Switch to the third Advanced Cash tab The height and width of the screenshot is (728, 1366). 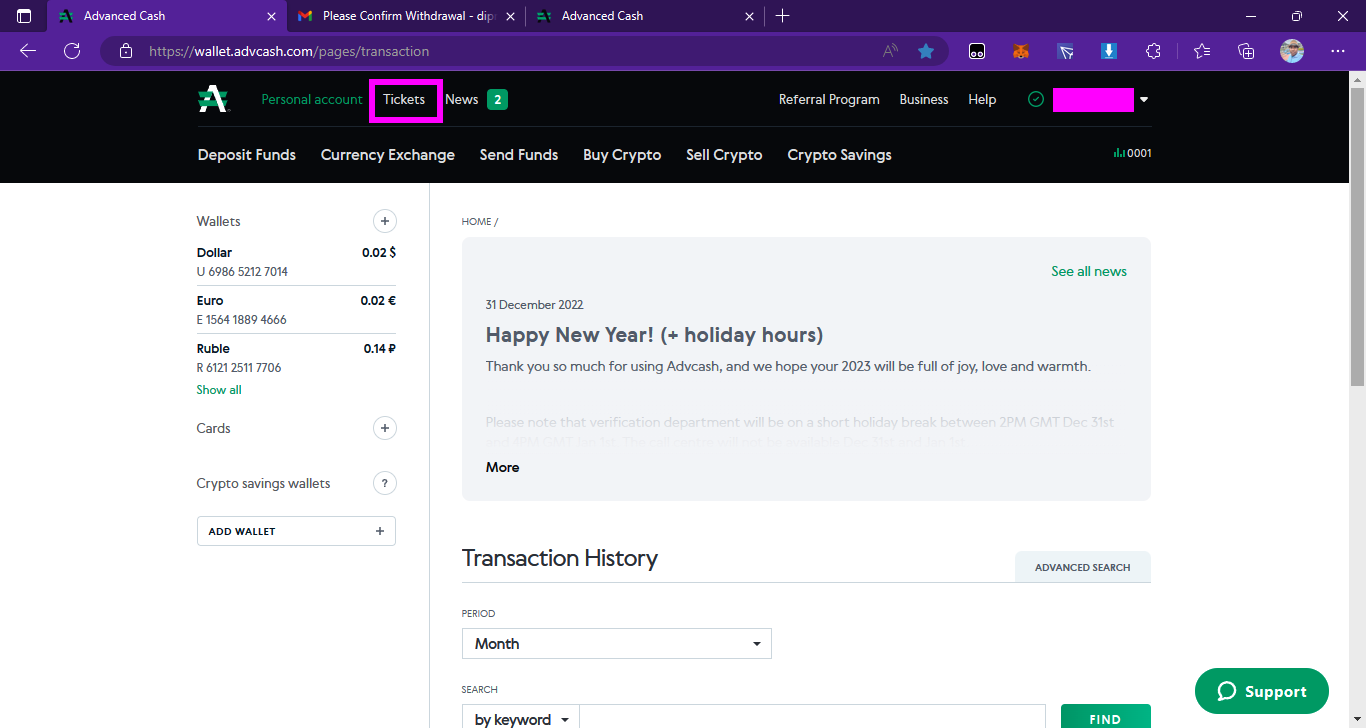point(646,16)
